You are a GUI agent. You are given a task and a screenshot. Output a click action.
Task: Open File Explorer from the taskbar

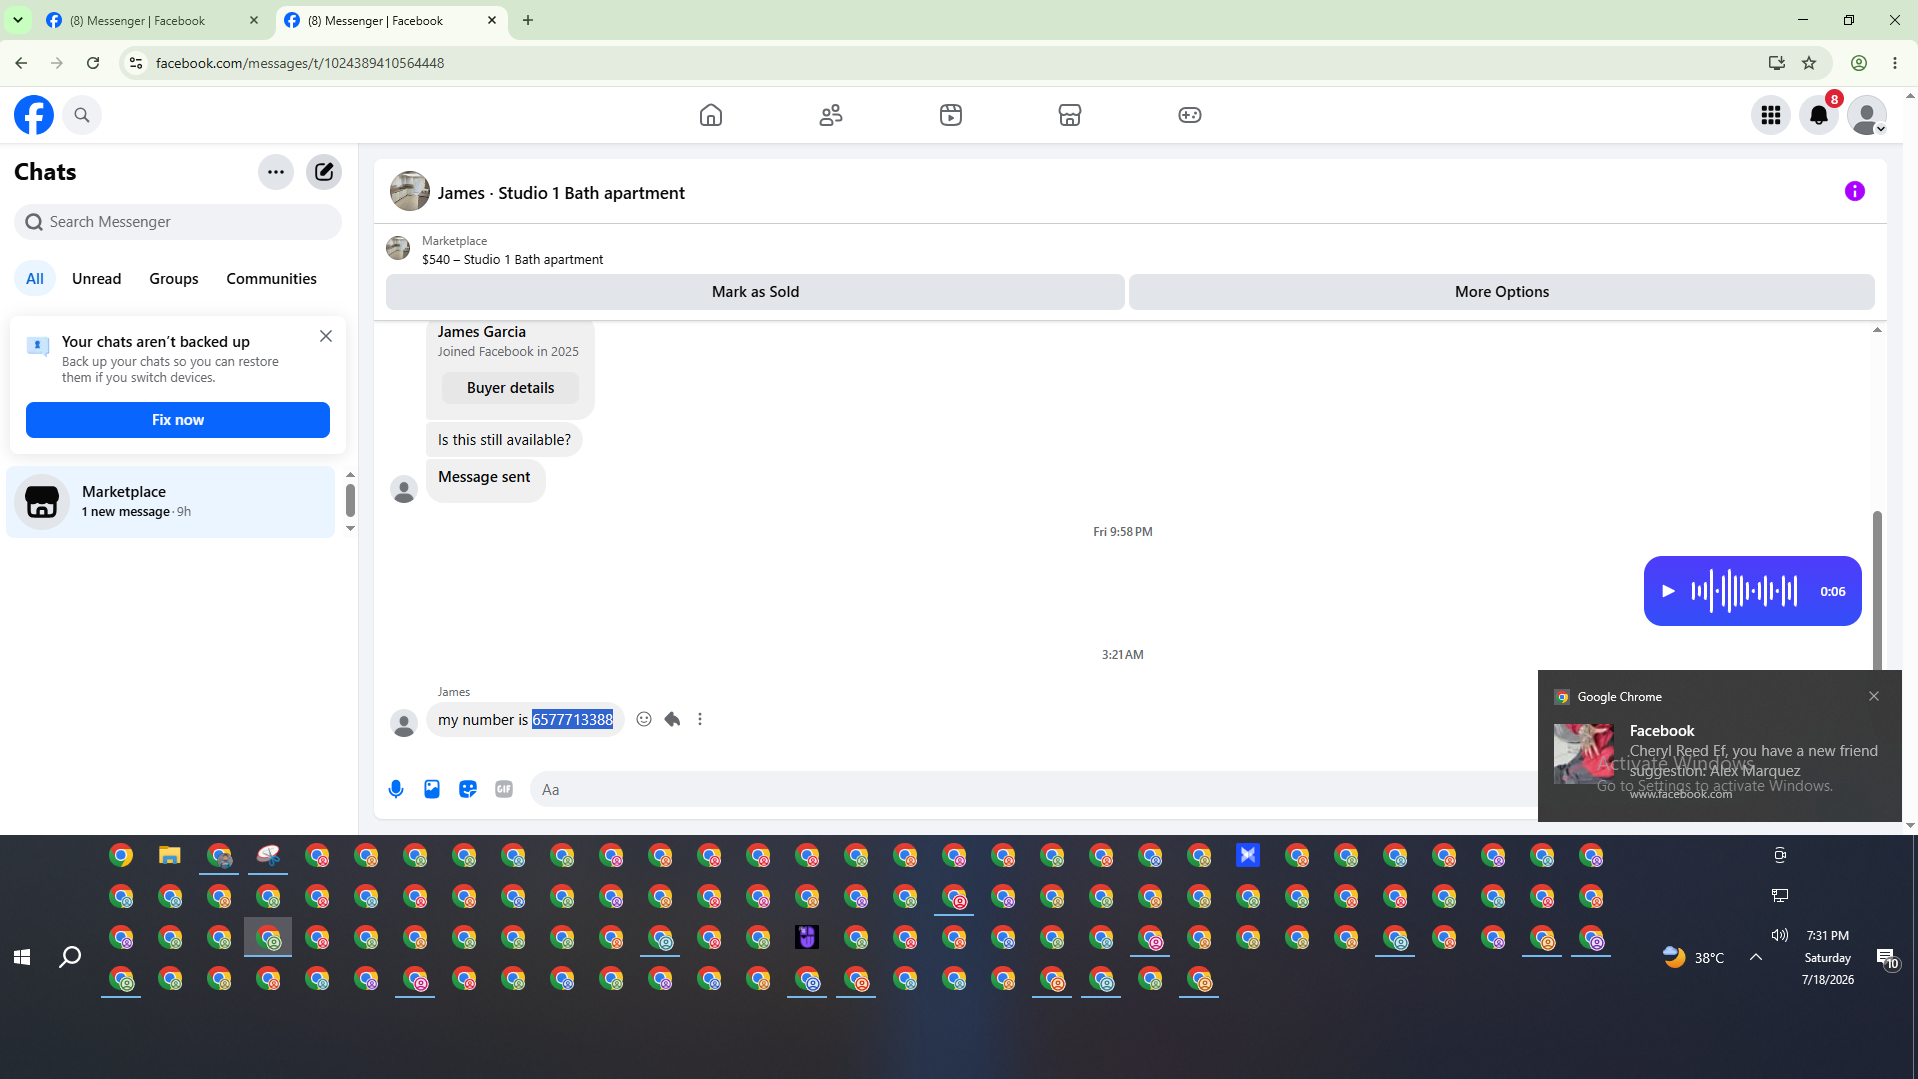(170, 856)
